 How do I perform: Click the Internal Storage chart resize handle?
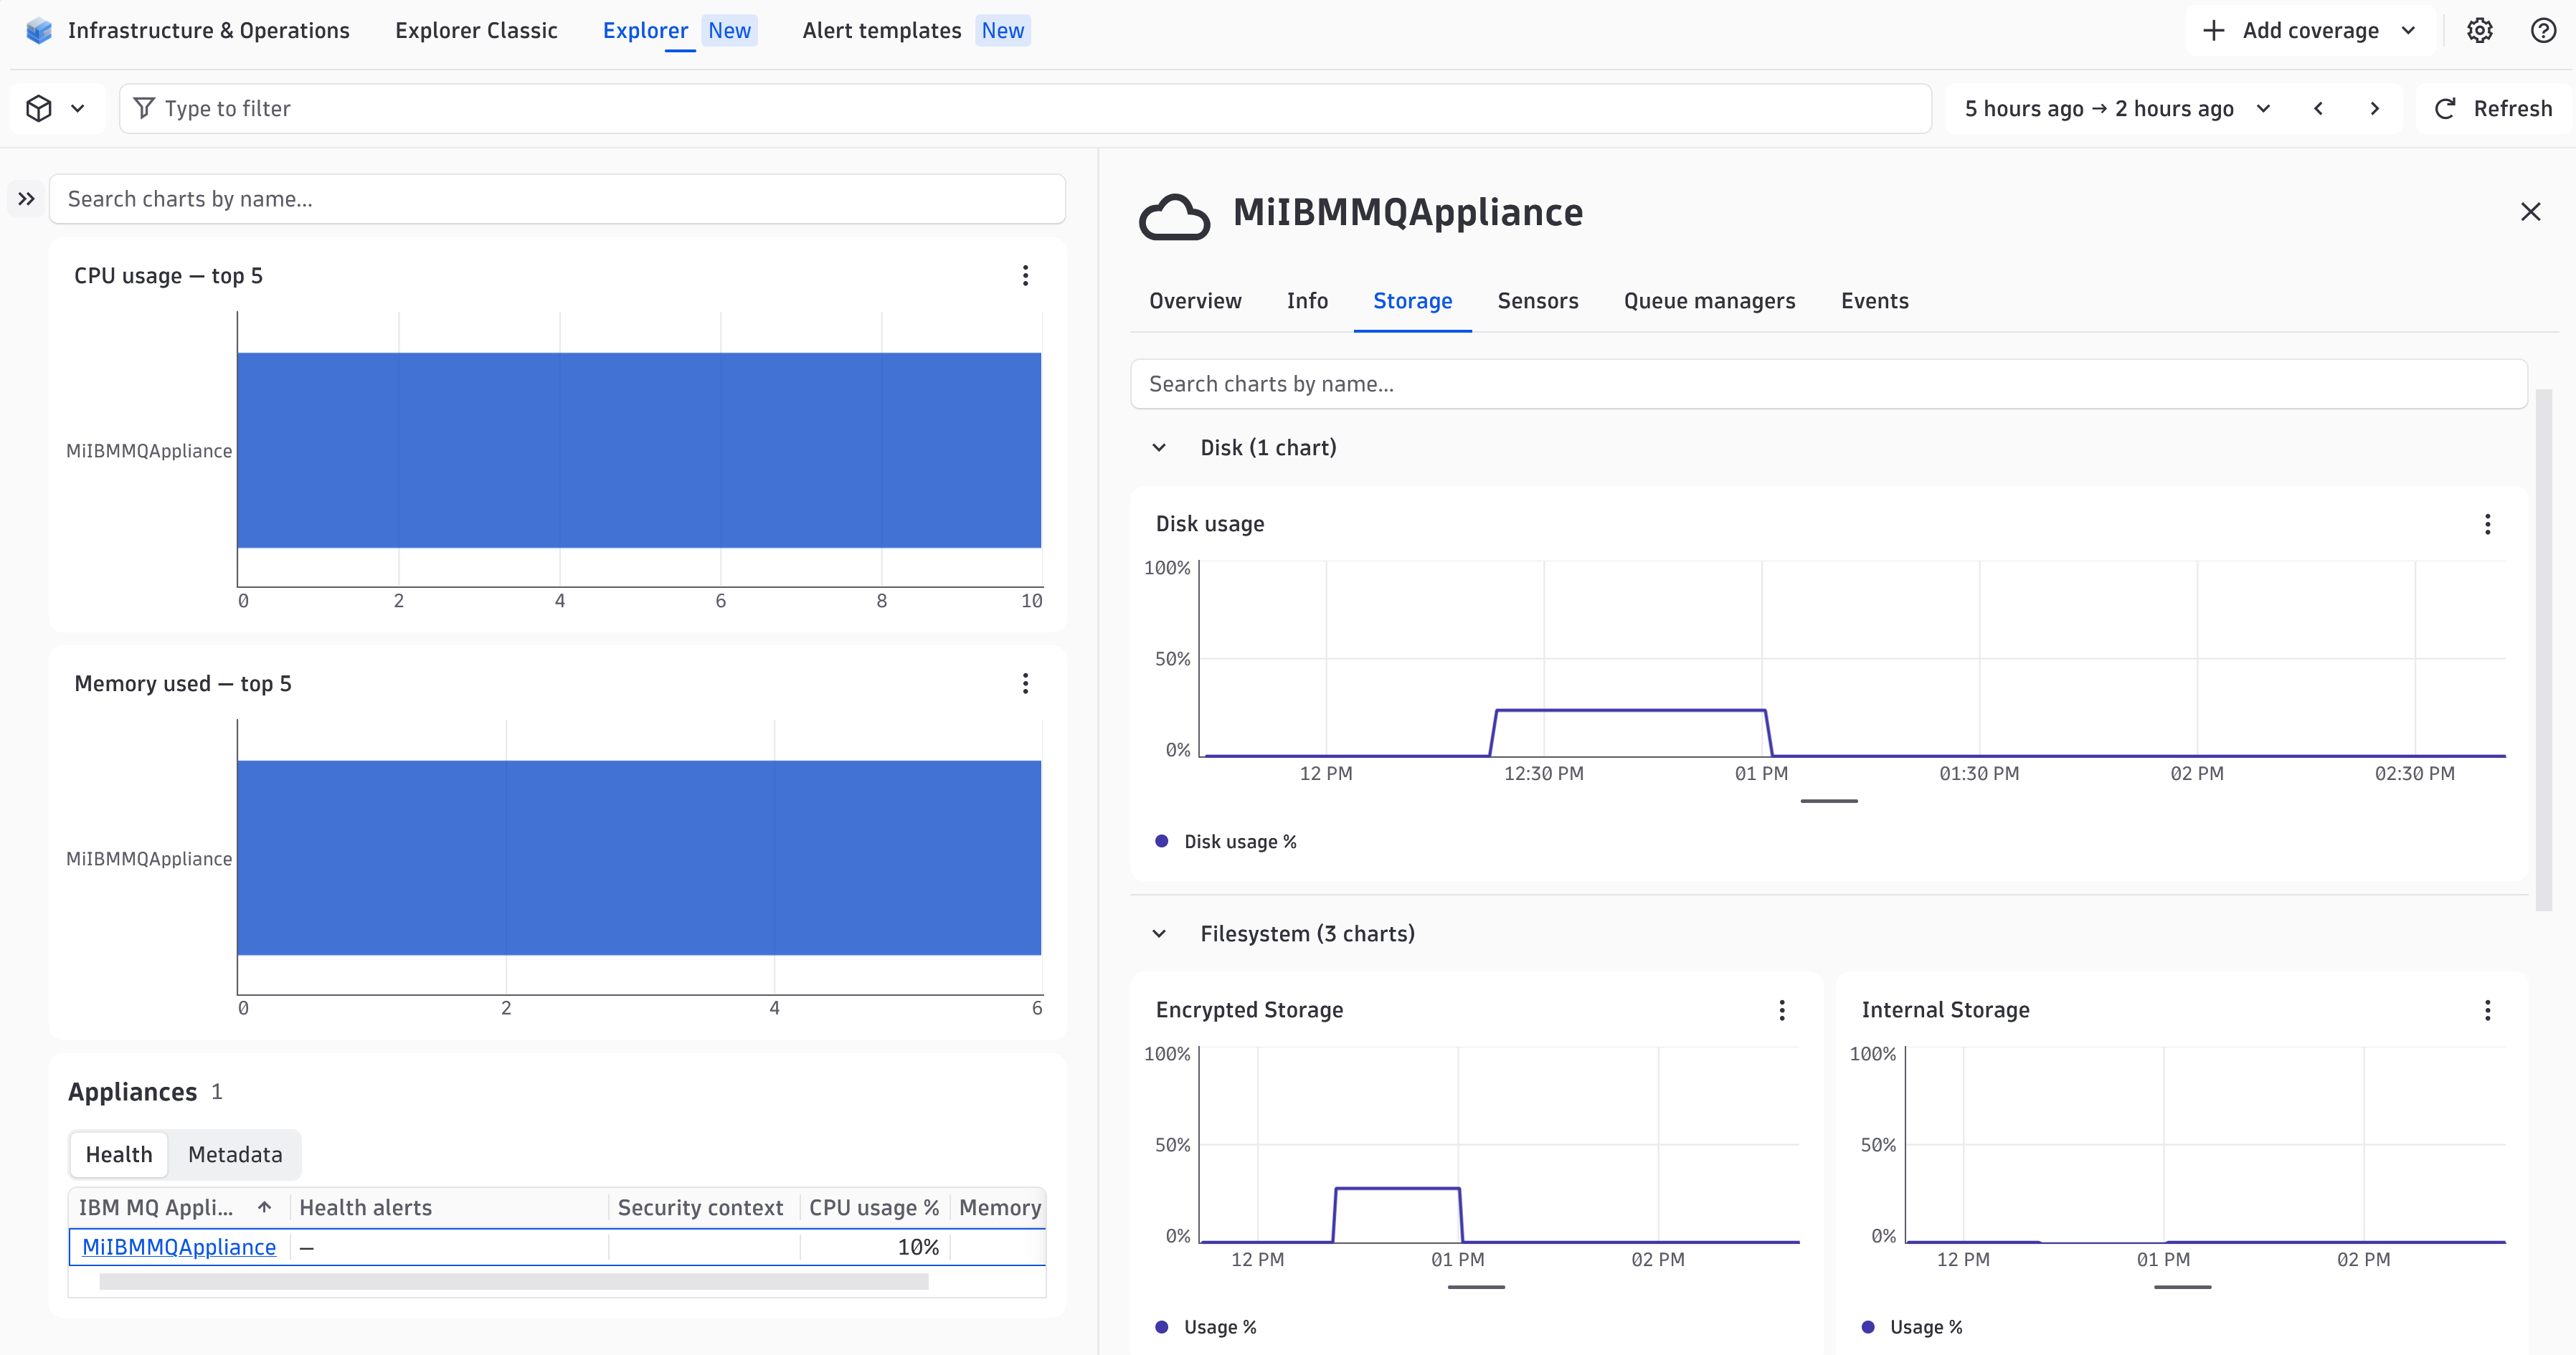point(2182,1287)
